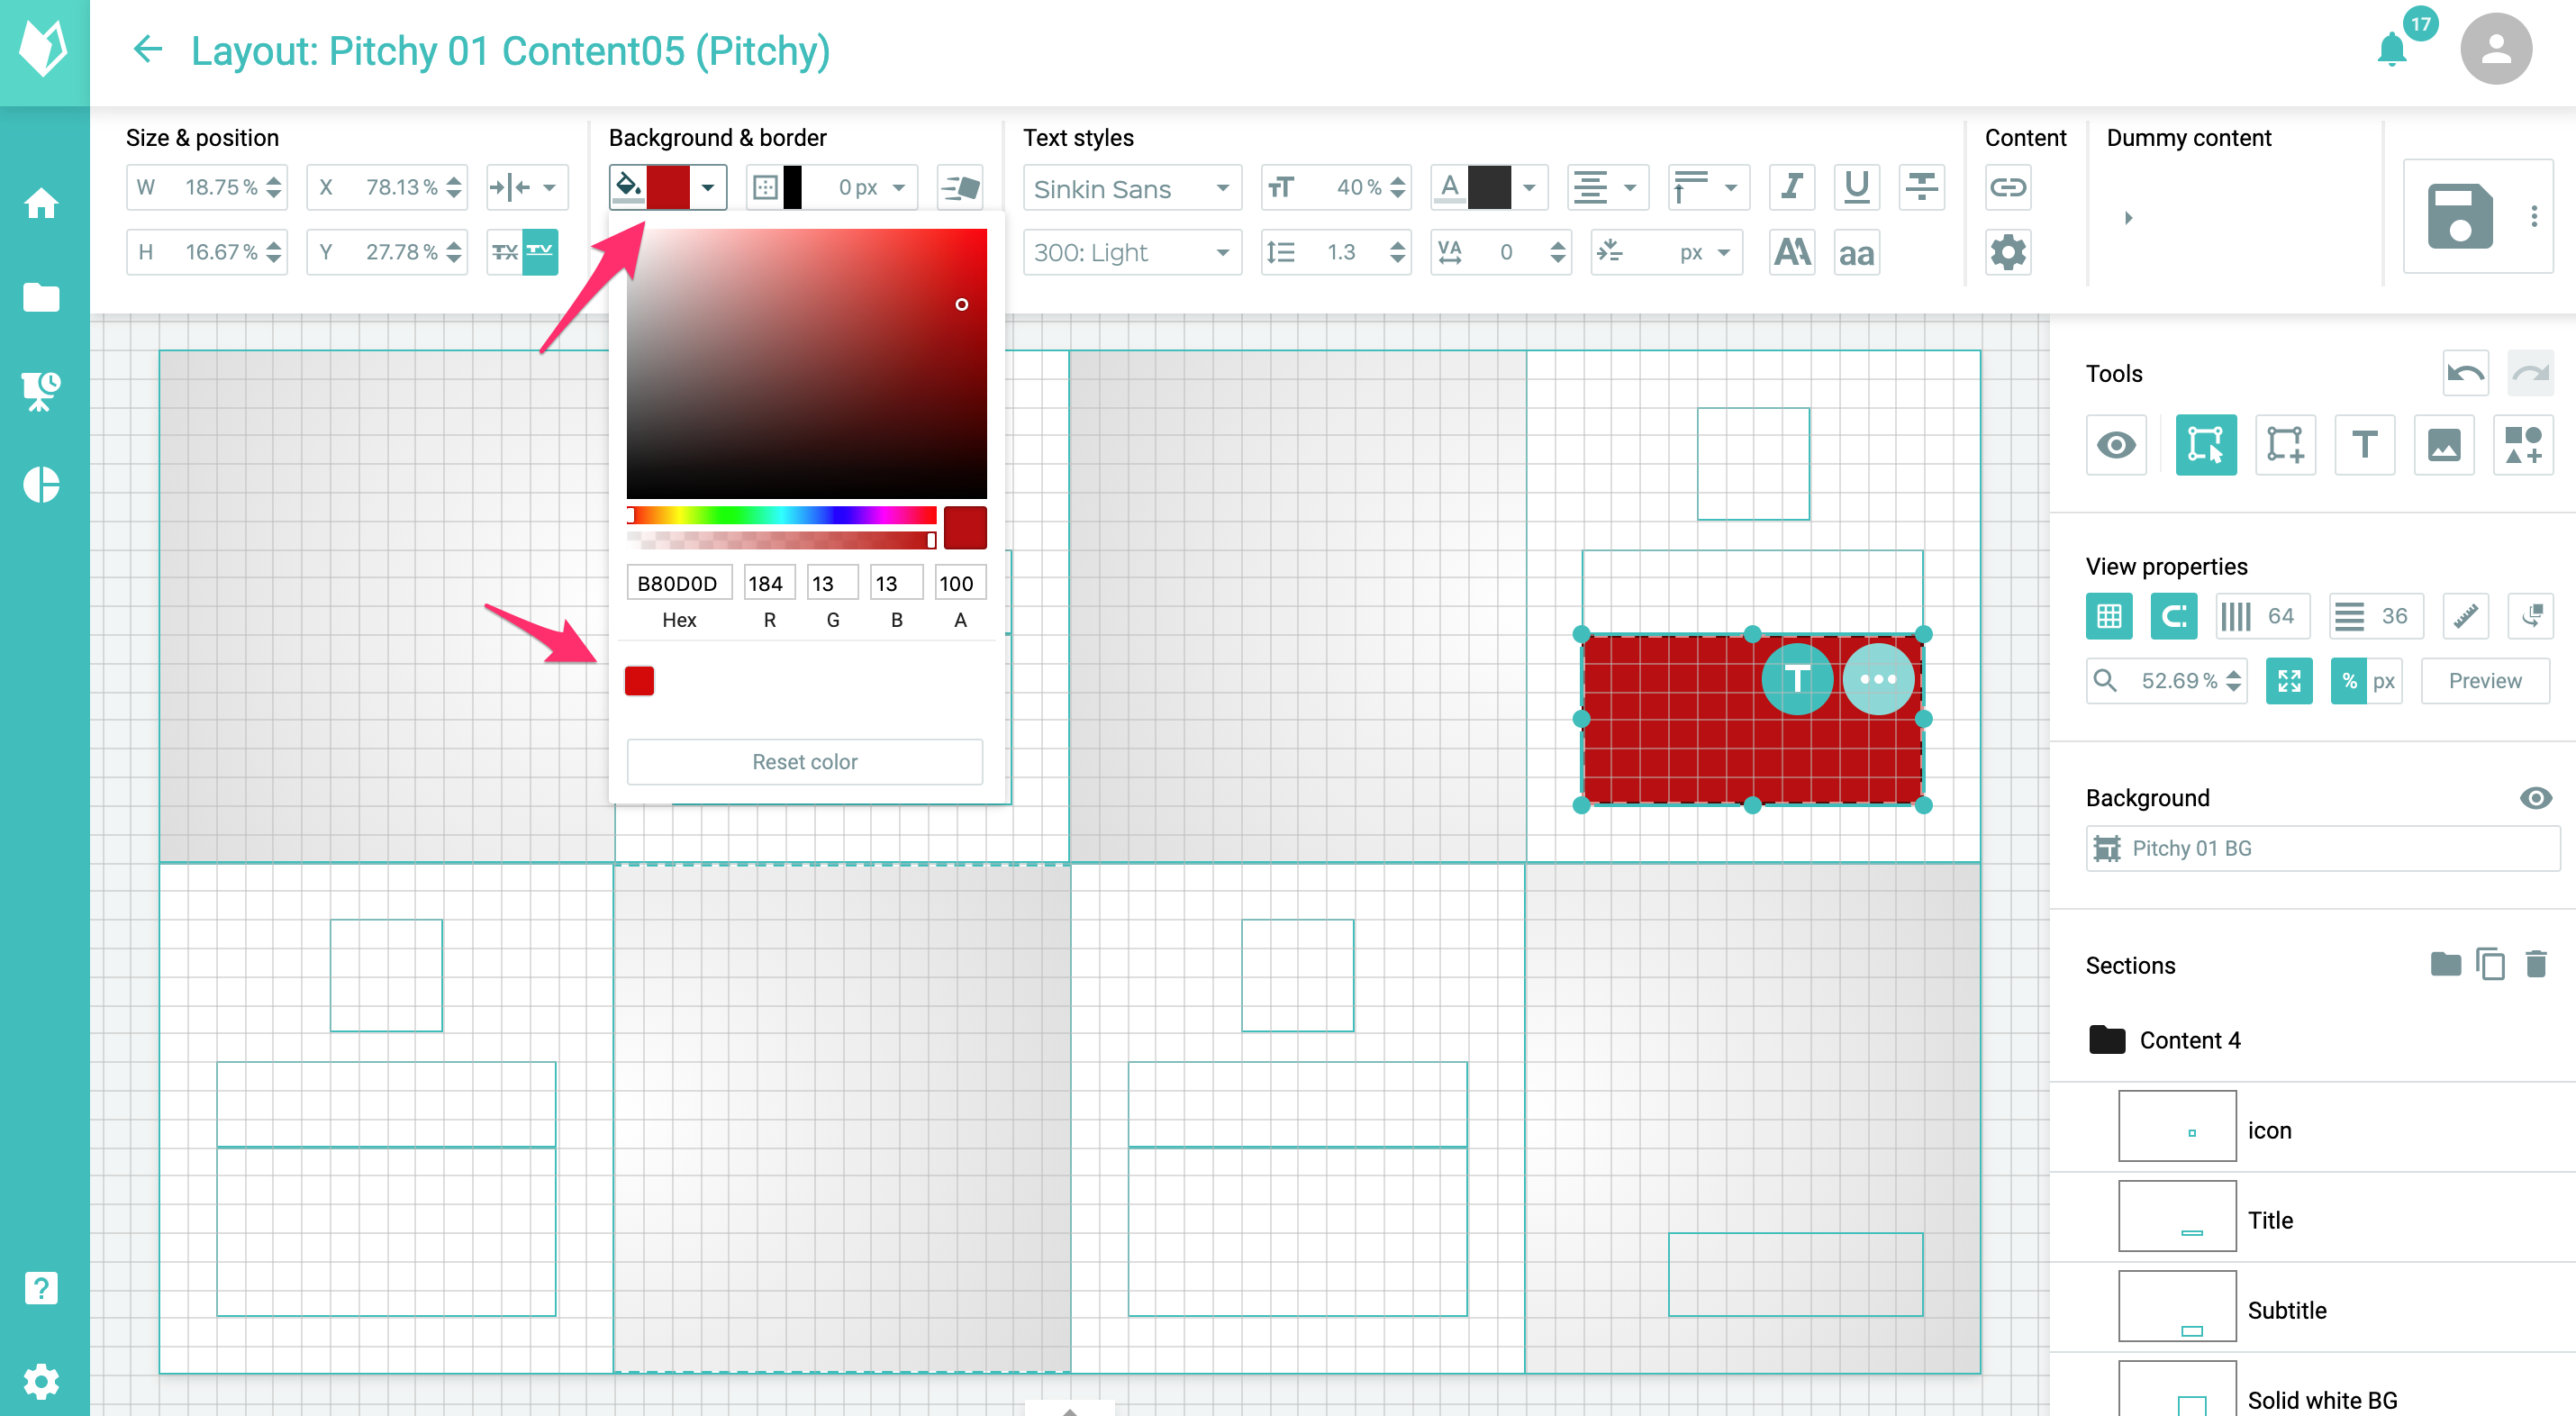Select the Text tool in Tools
This screenshot has width=2576, height=1416.
coord(2365,445)
